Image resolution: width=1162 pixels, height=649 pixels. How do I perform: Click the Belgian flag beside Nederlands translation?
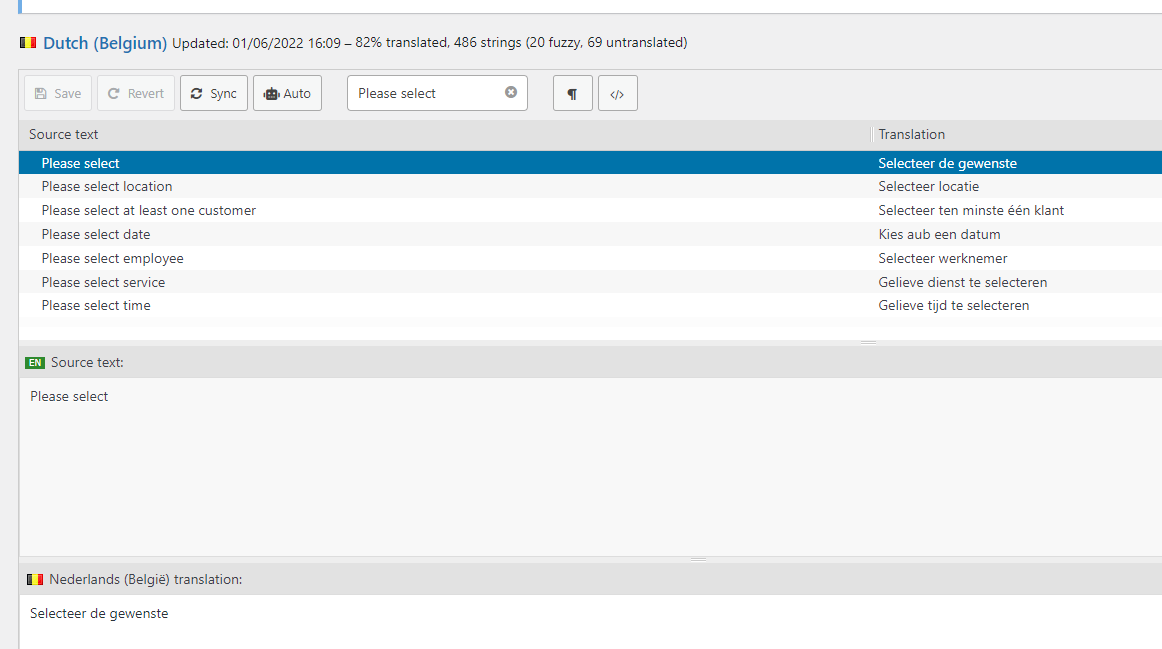(x=35, y=579)
